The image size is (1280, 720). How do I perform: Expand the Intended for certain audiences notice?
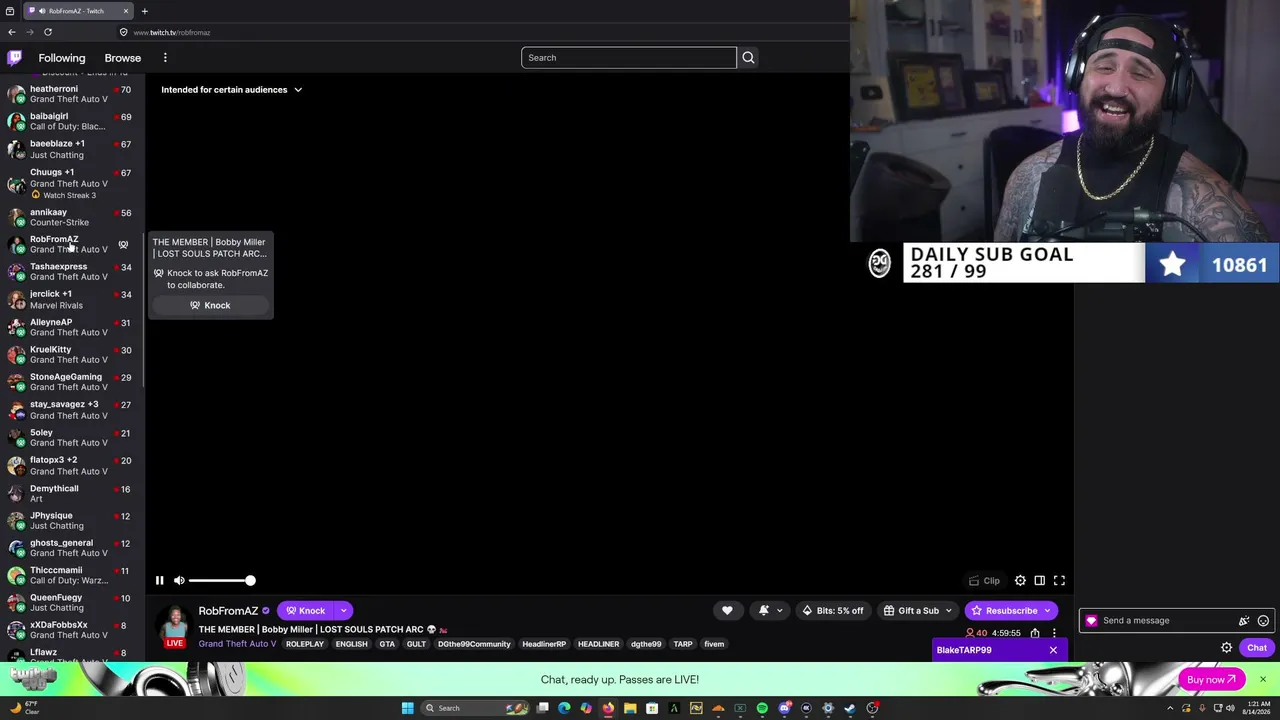pyautogui.click(x=231, y=90)
